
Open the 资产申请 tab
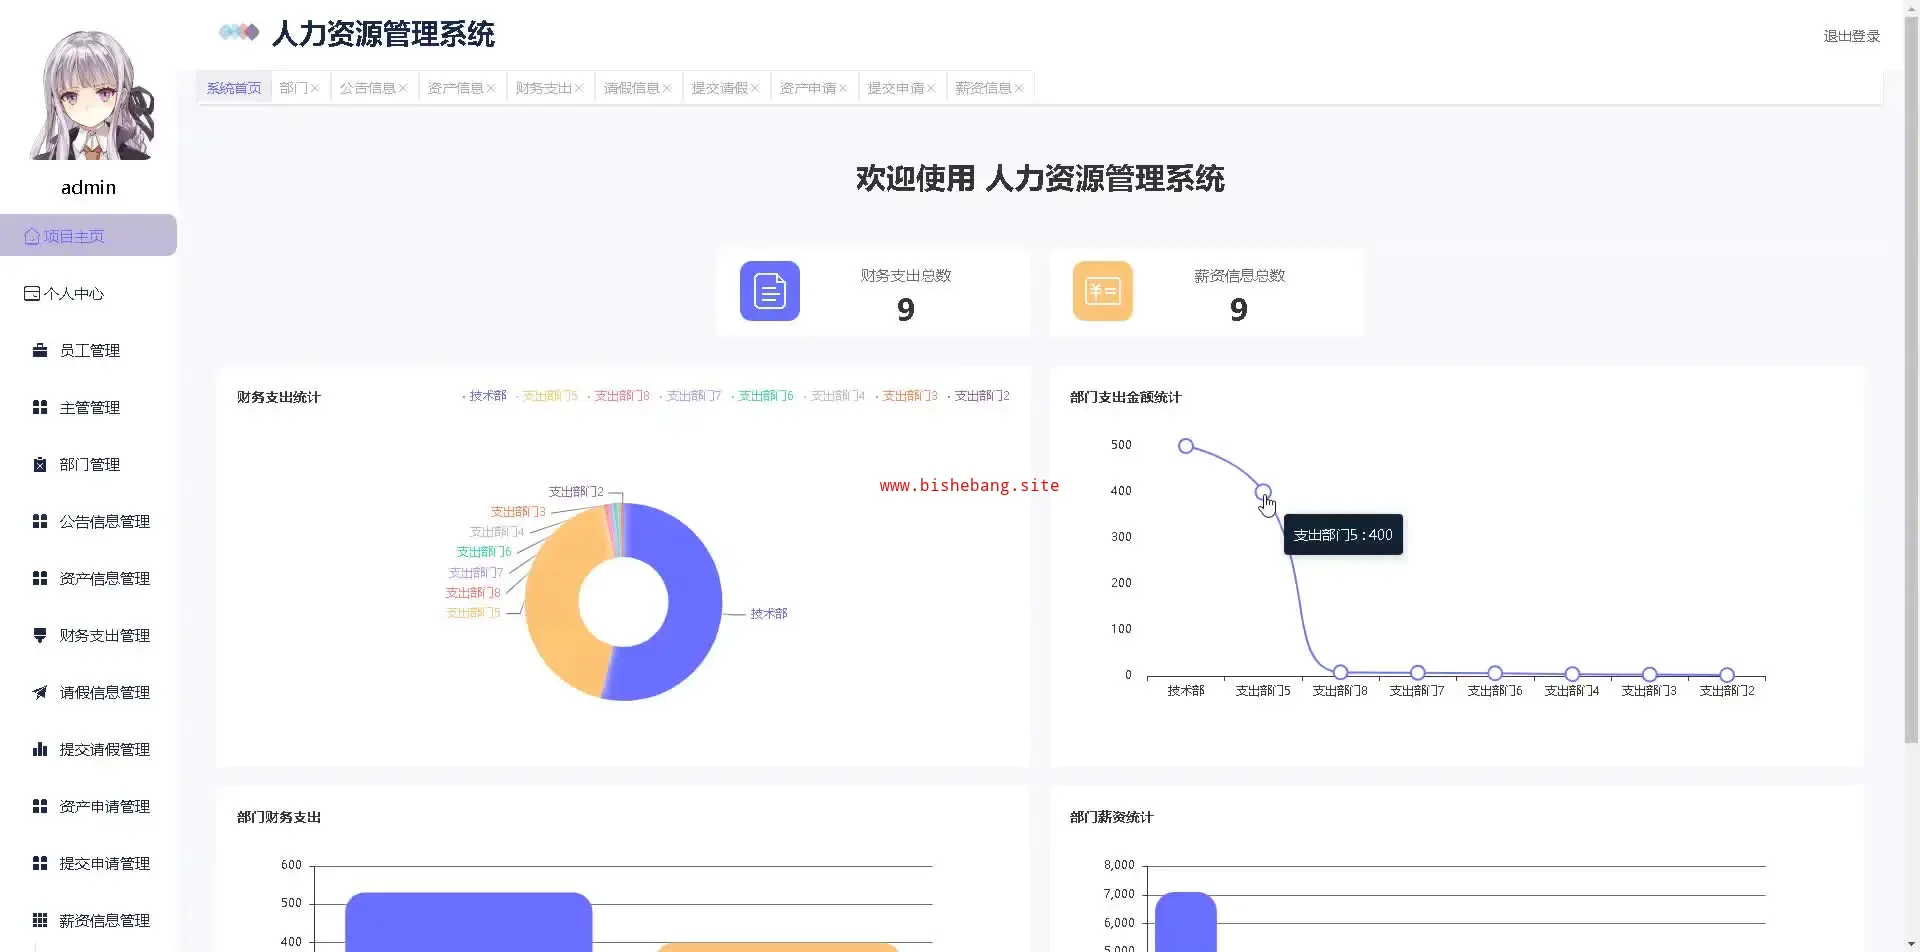point(807,88)
